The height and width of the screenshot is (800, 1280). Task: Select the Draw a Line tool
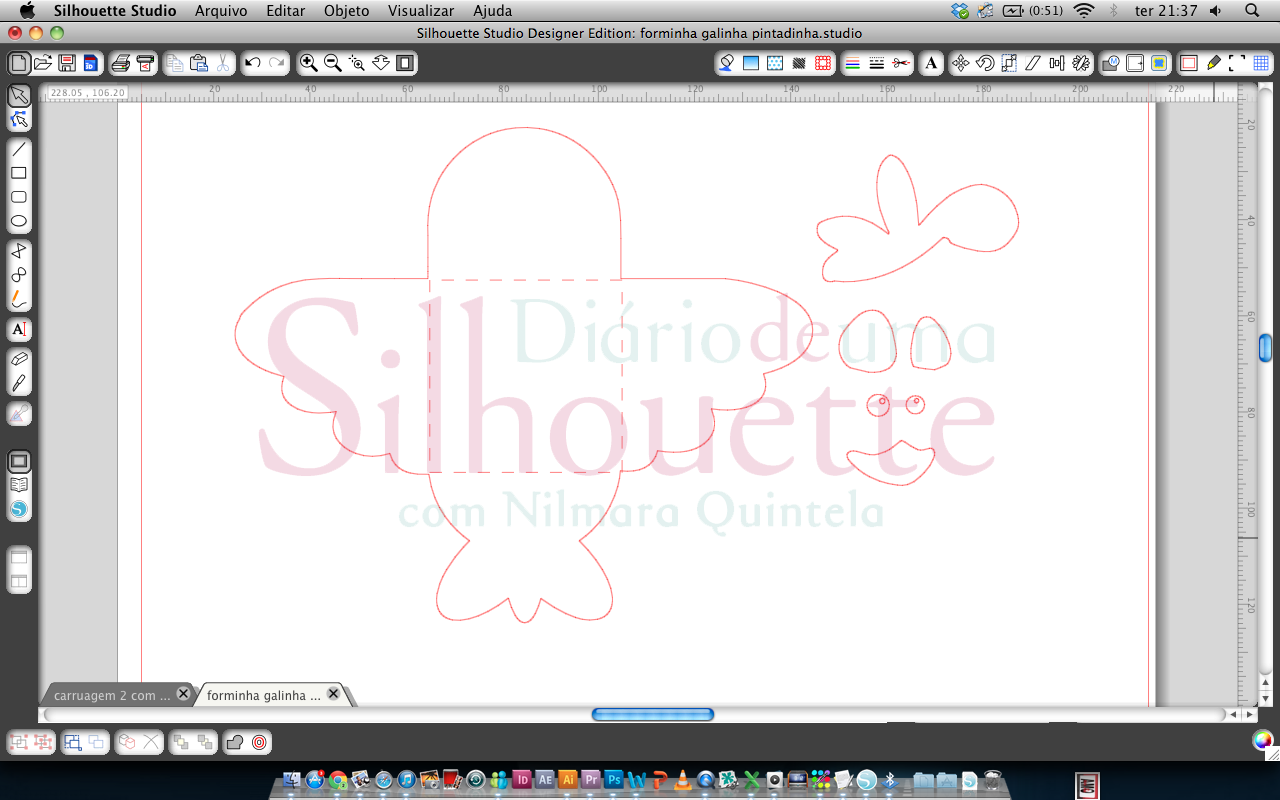19,149
